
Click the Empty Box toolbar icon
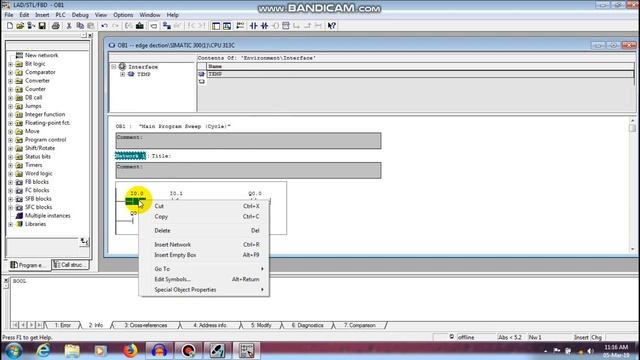pyautogui.click(x=286, y=26)
